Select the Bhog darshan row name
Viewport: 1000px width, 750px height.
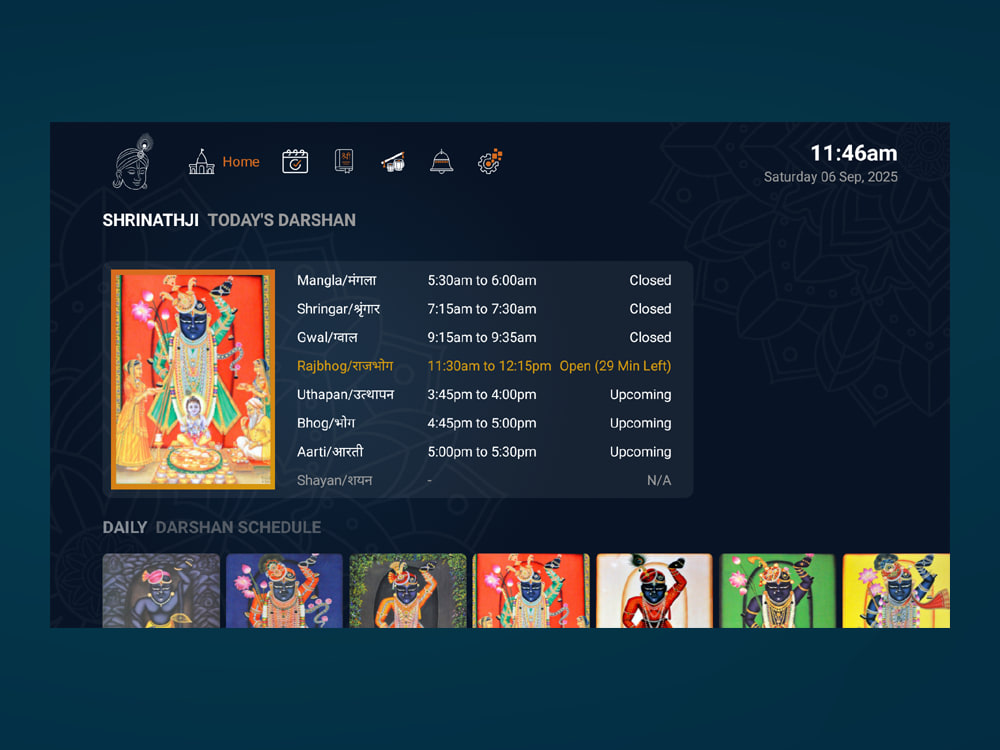[326, 423]
